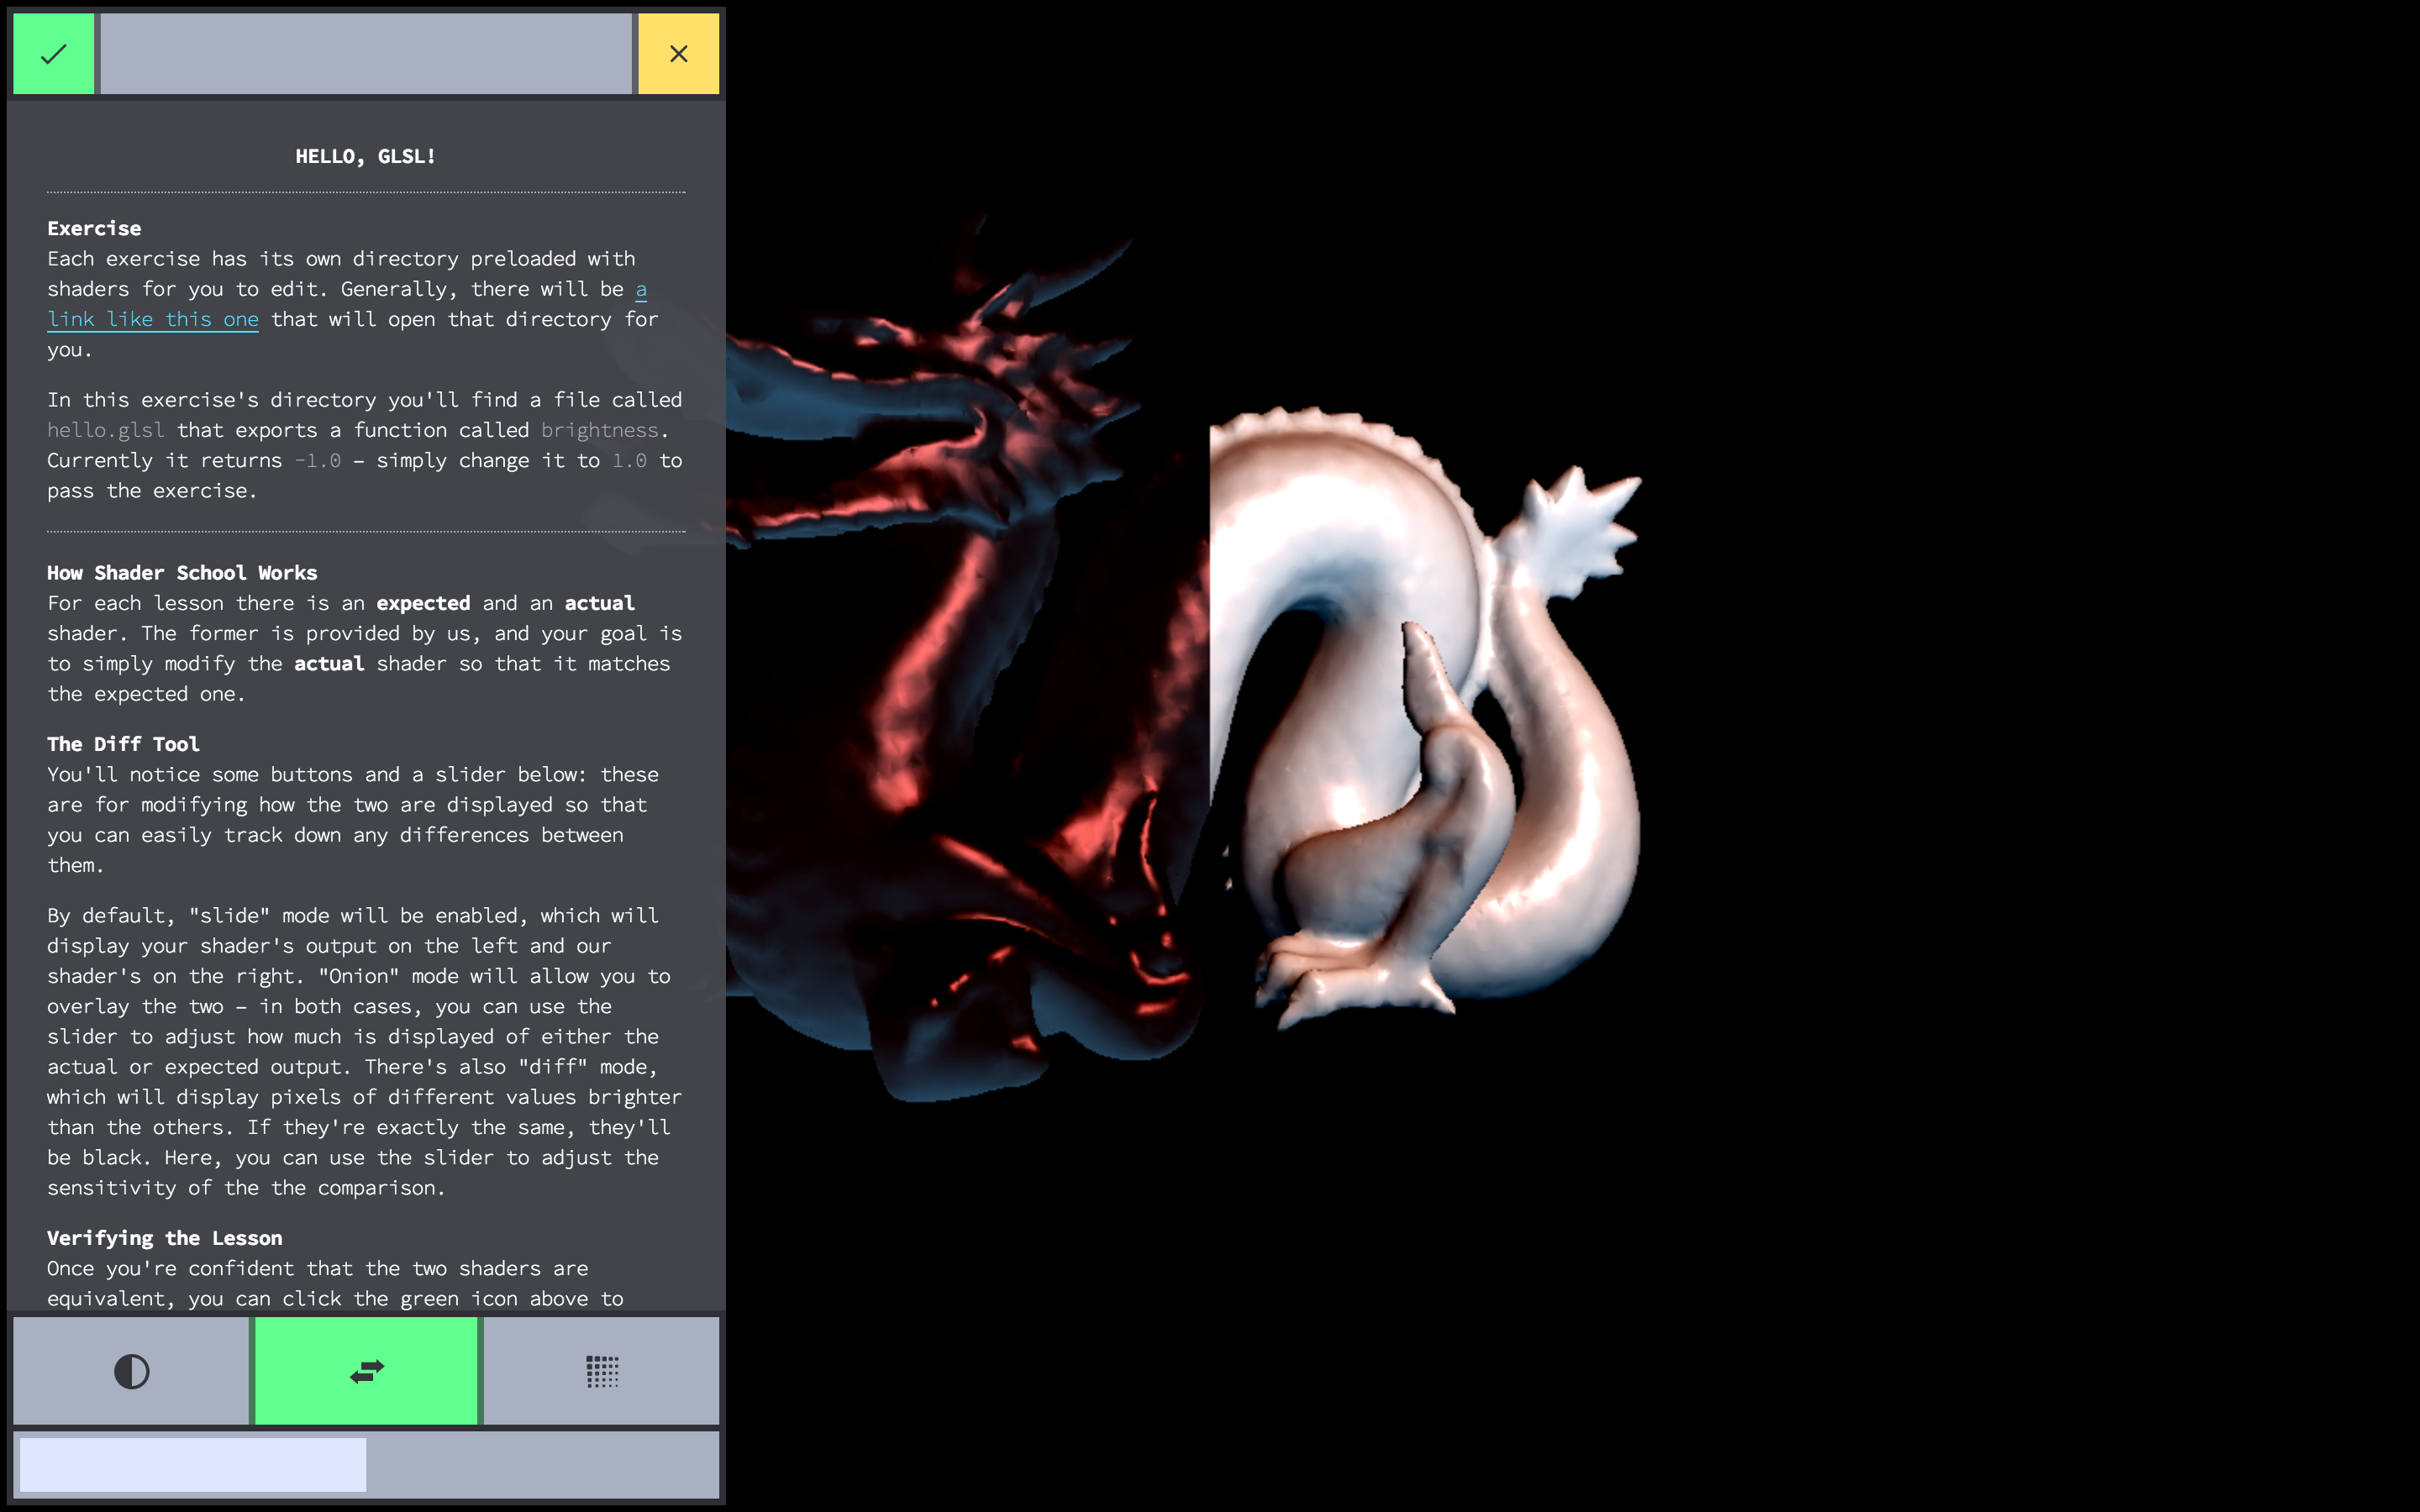
Task: Click gray bar between check and X
Action: click(x=366, y=54)
